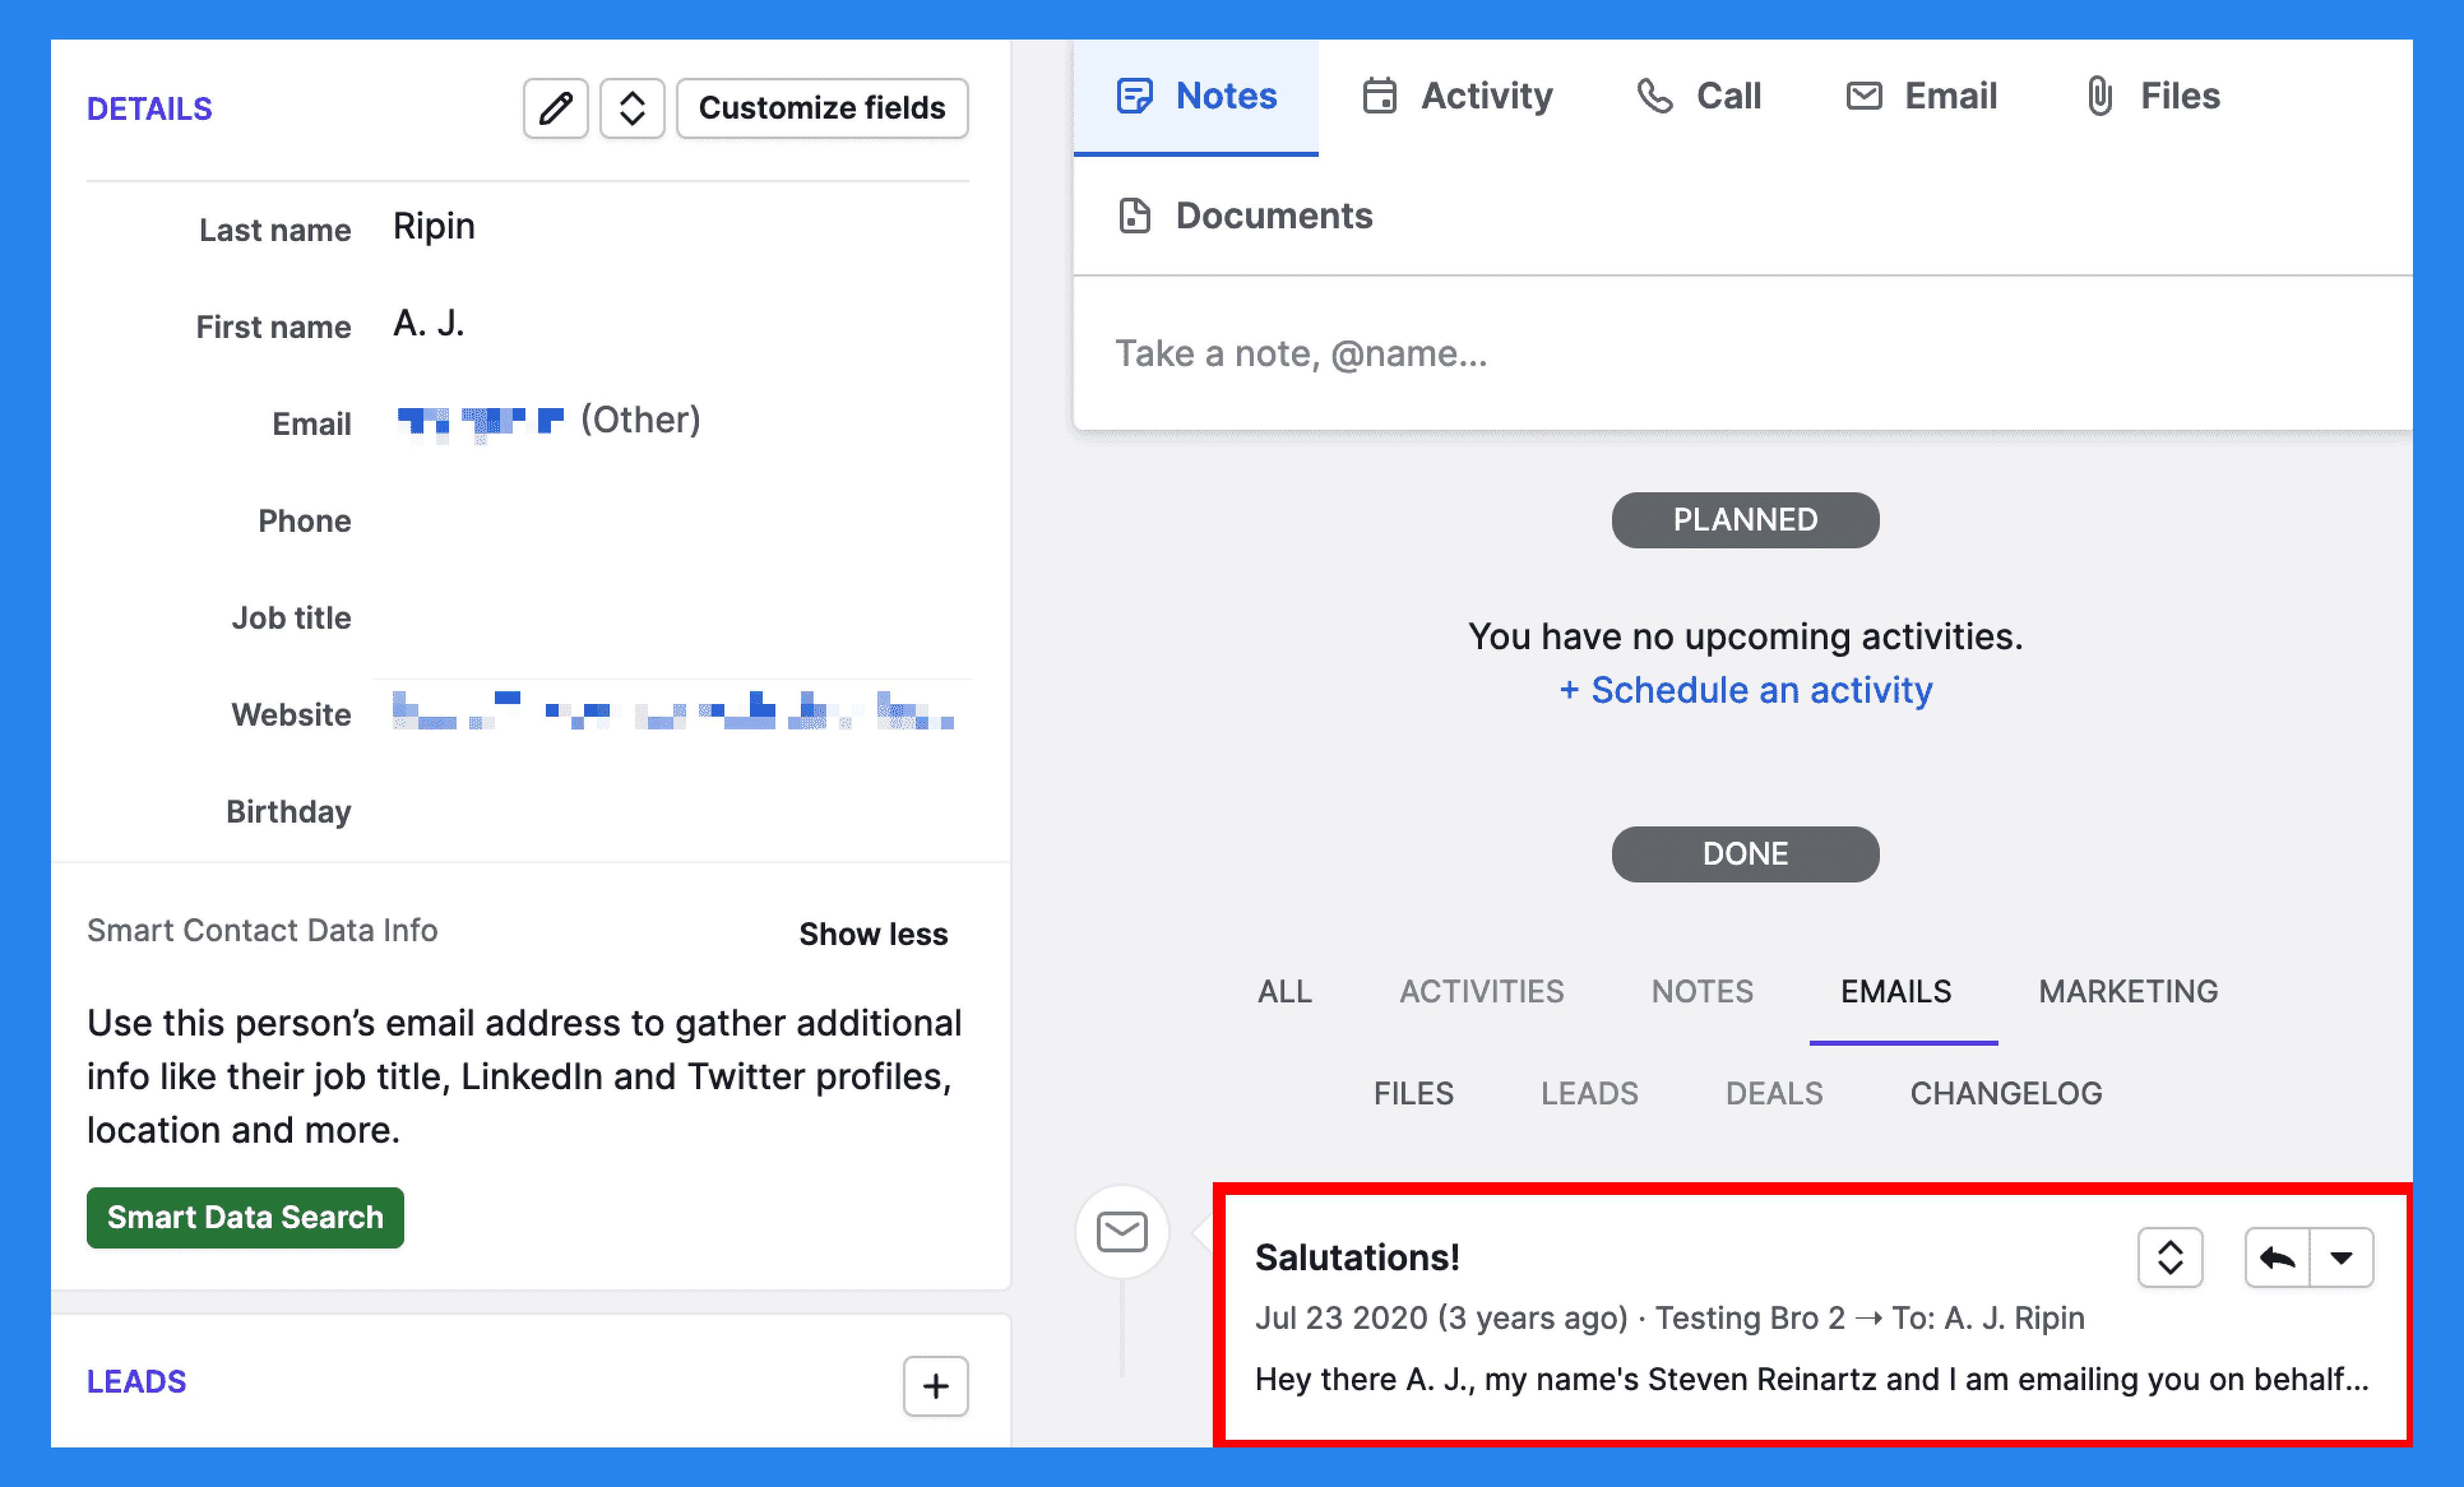This screenshot has width=2464, height=1487.
Task: Click the First name value A. J.
Action: coord(428,324)
